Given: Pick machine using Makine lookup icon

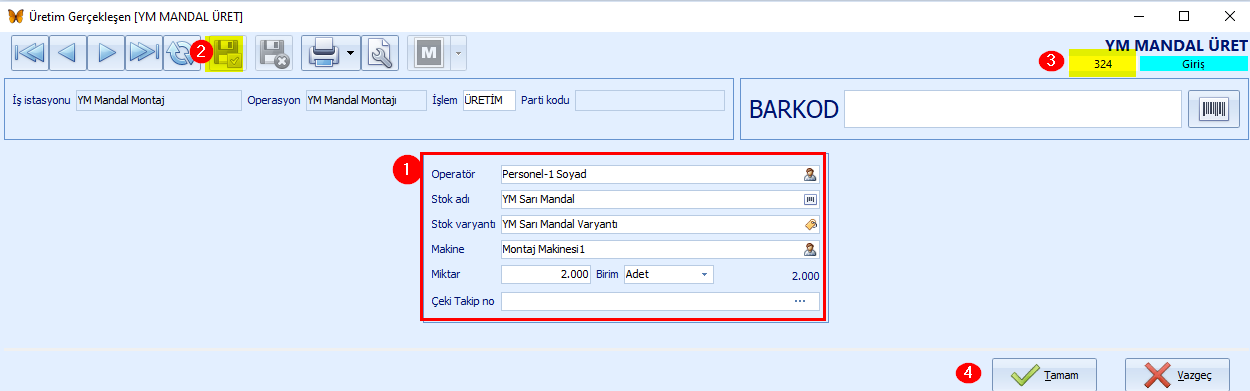Looking at the screenshot, I should (810, 249).
